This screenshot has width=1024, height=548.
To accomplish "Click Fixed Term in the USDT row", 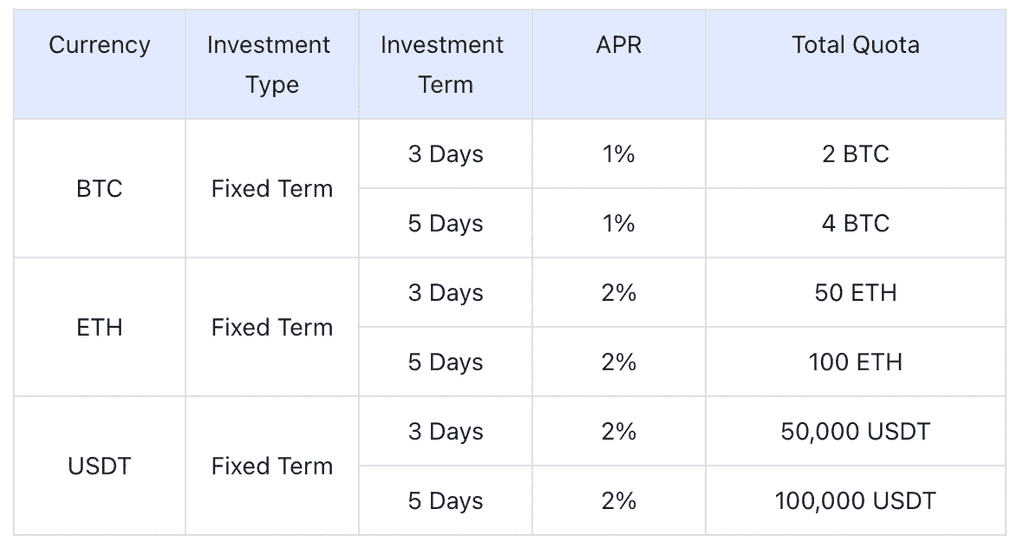I will 271,466.
